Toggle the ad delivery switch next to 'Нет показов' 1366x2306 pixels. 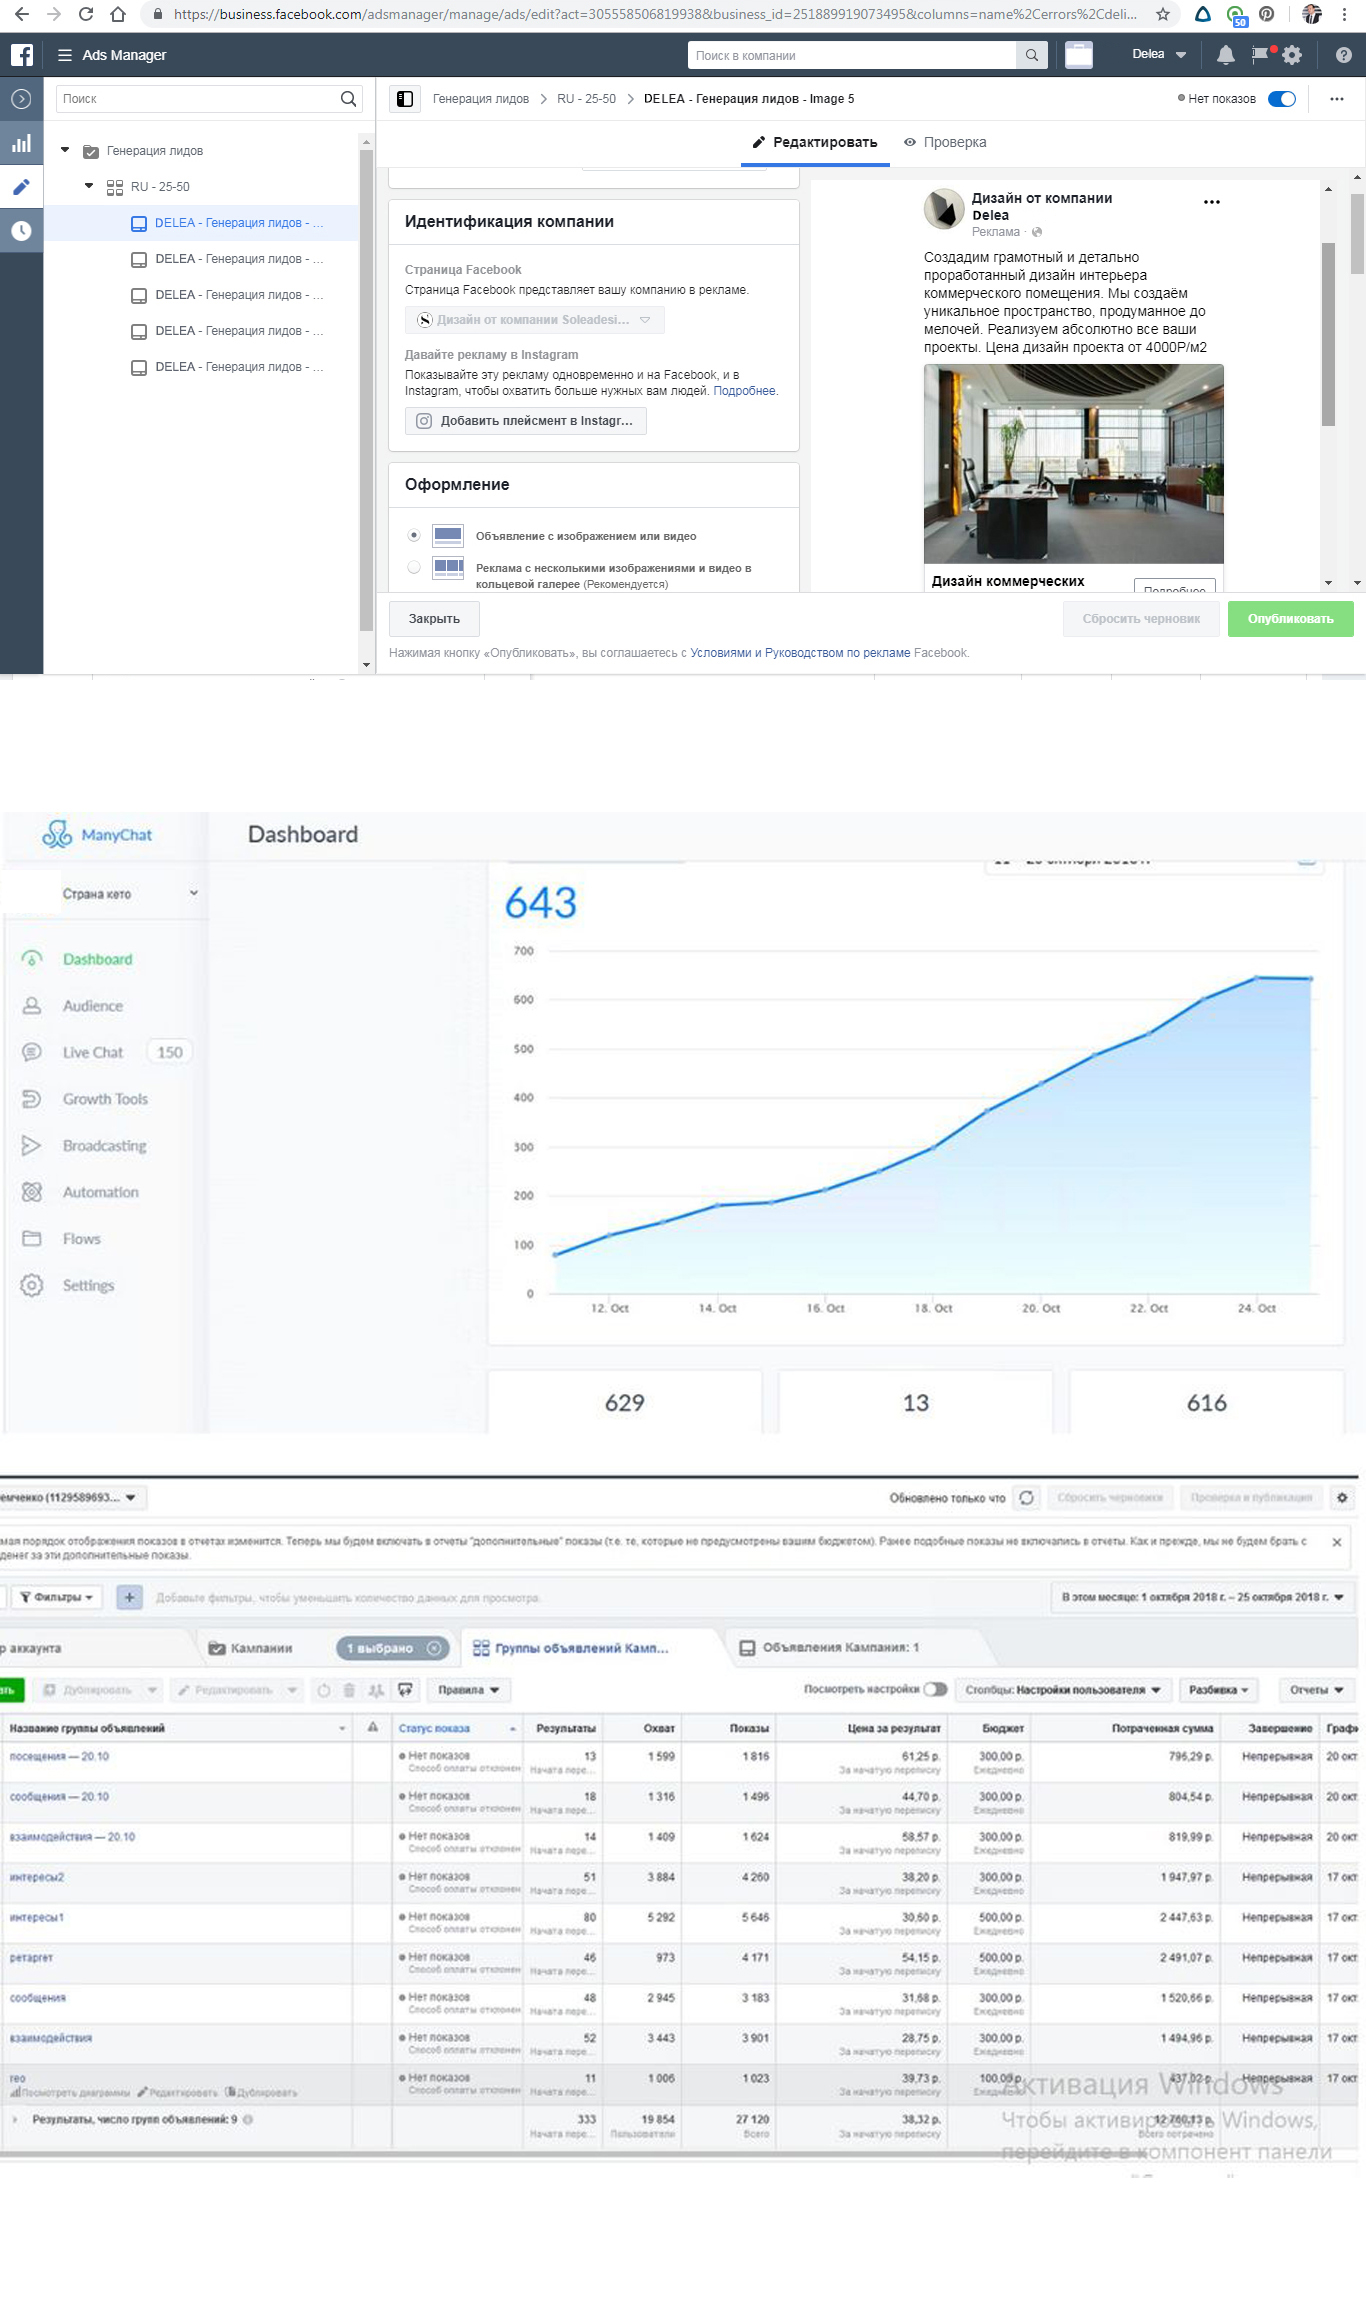pos(1282,99)
